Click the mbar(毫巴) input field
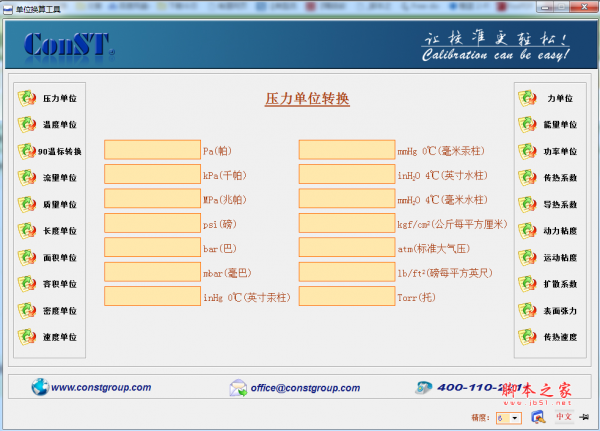 coord(152,272)
